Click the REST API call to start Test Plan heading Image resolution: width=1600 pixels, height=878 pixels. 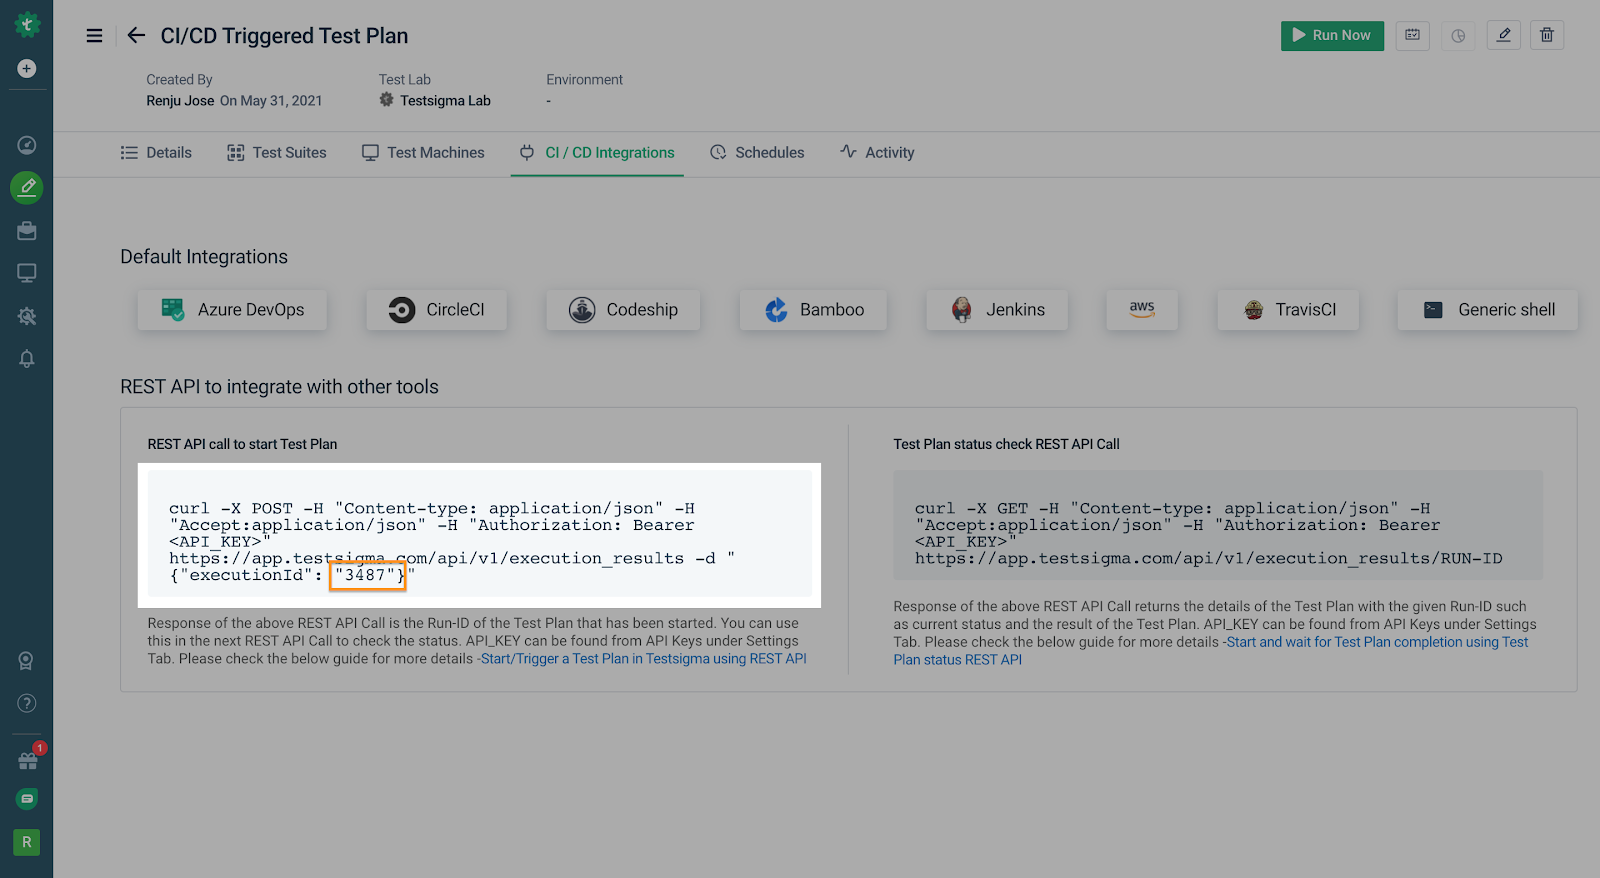pyautogui.click(x=242, y=444)
